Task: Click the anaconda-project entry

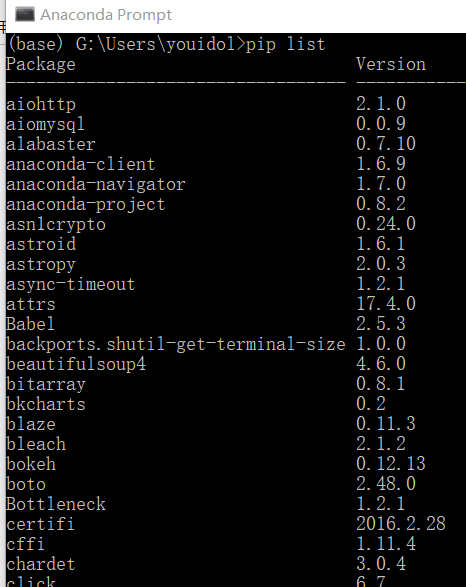Action: tap(85, 204)
